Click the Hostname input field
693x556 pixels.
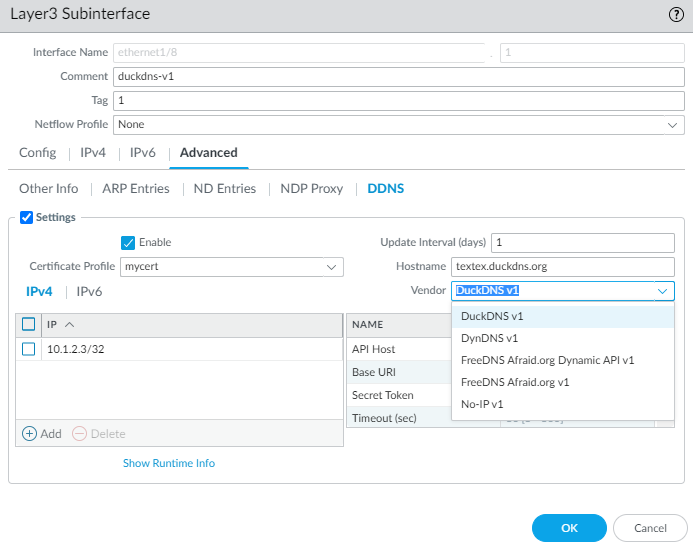pyautogui.click(x=562, y=267)
